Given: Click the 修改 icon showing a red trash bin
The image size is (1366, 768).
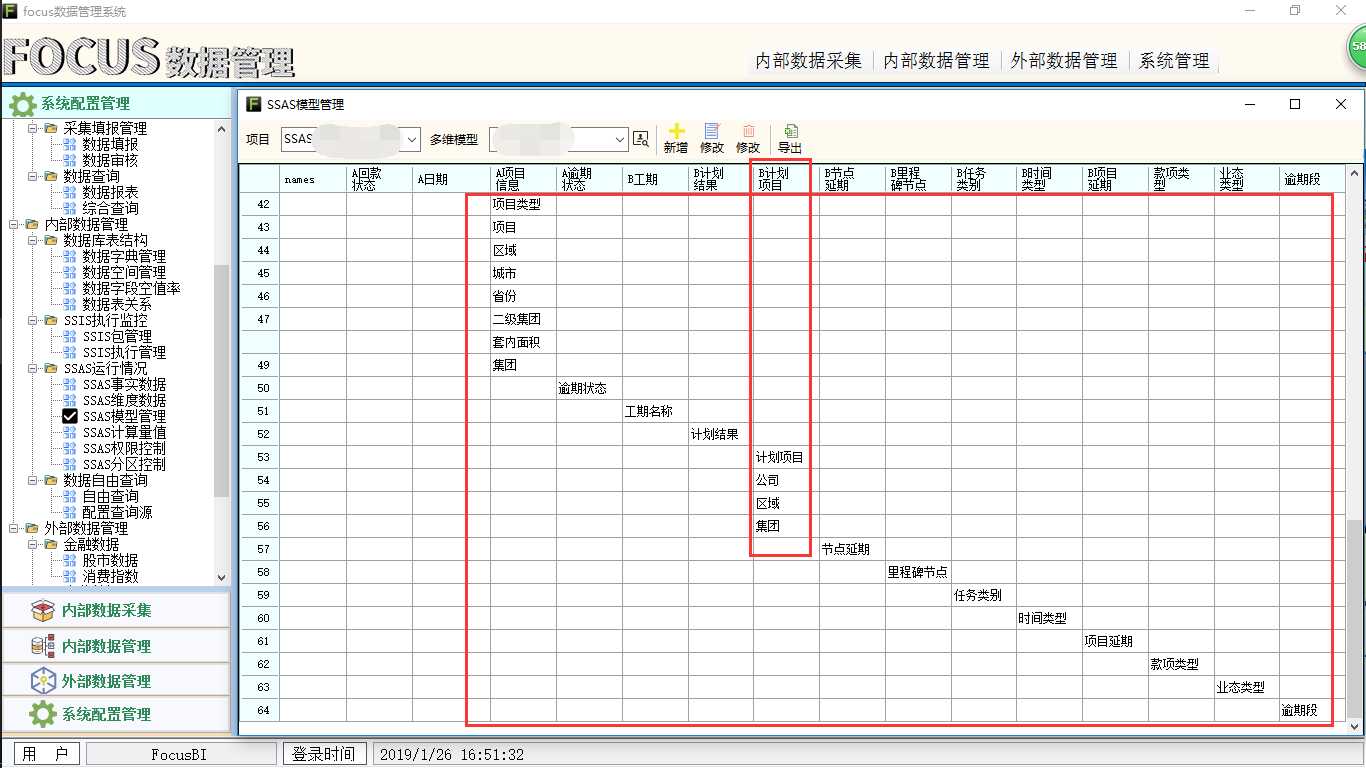Looking at the screenshot, I should click(x=748, y=131).
